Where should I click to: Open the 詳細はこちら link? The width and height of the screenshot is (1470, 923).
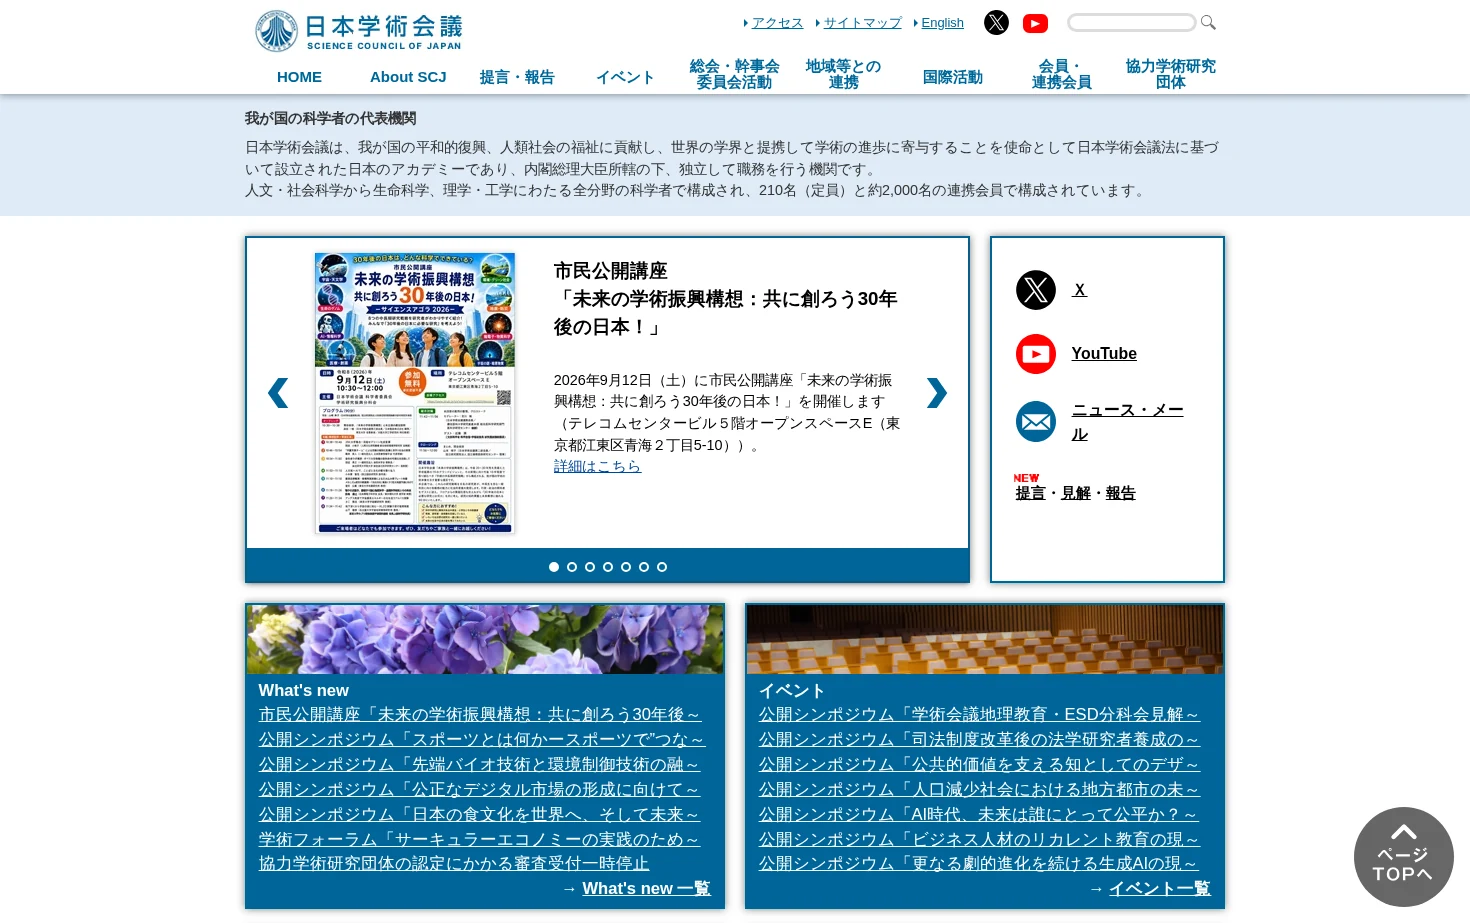597,466
